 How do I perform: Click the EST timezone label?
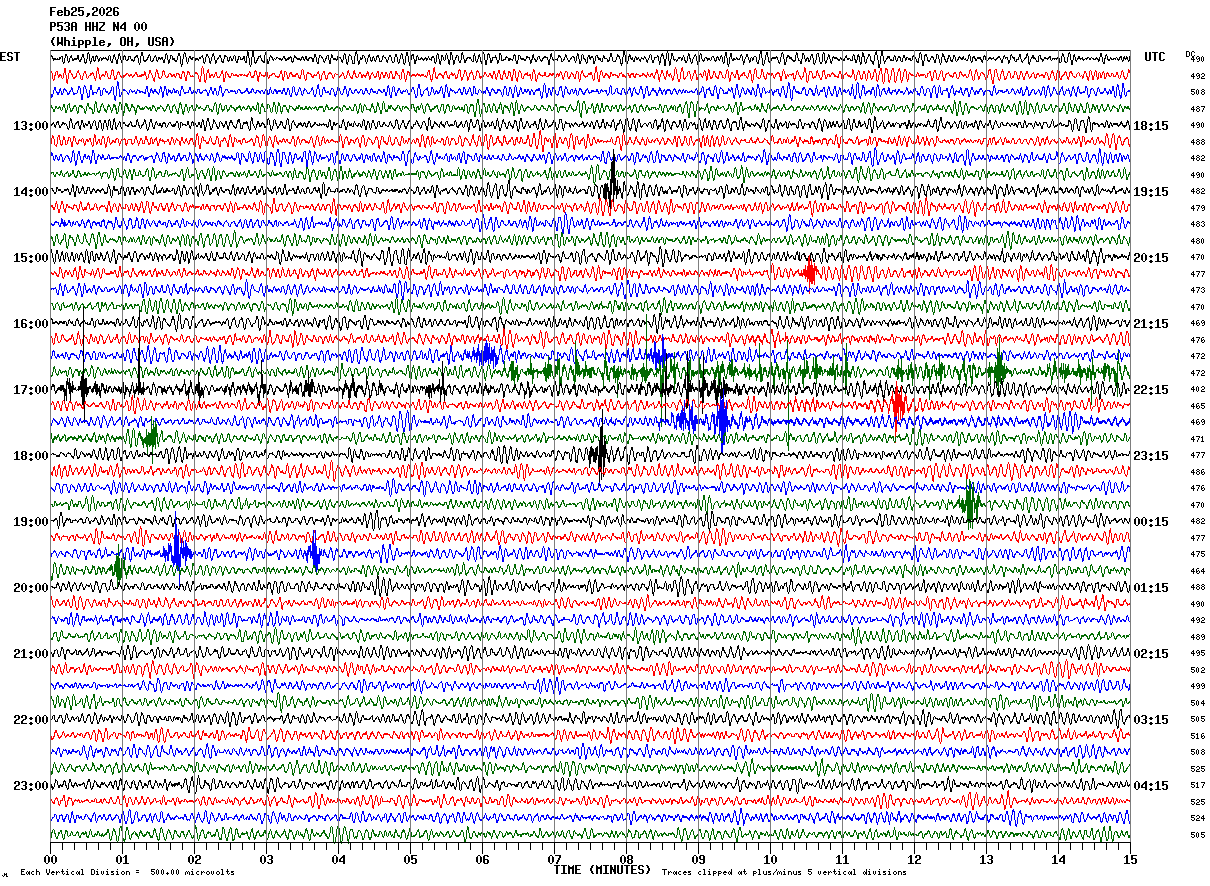click(10, 57)
